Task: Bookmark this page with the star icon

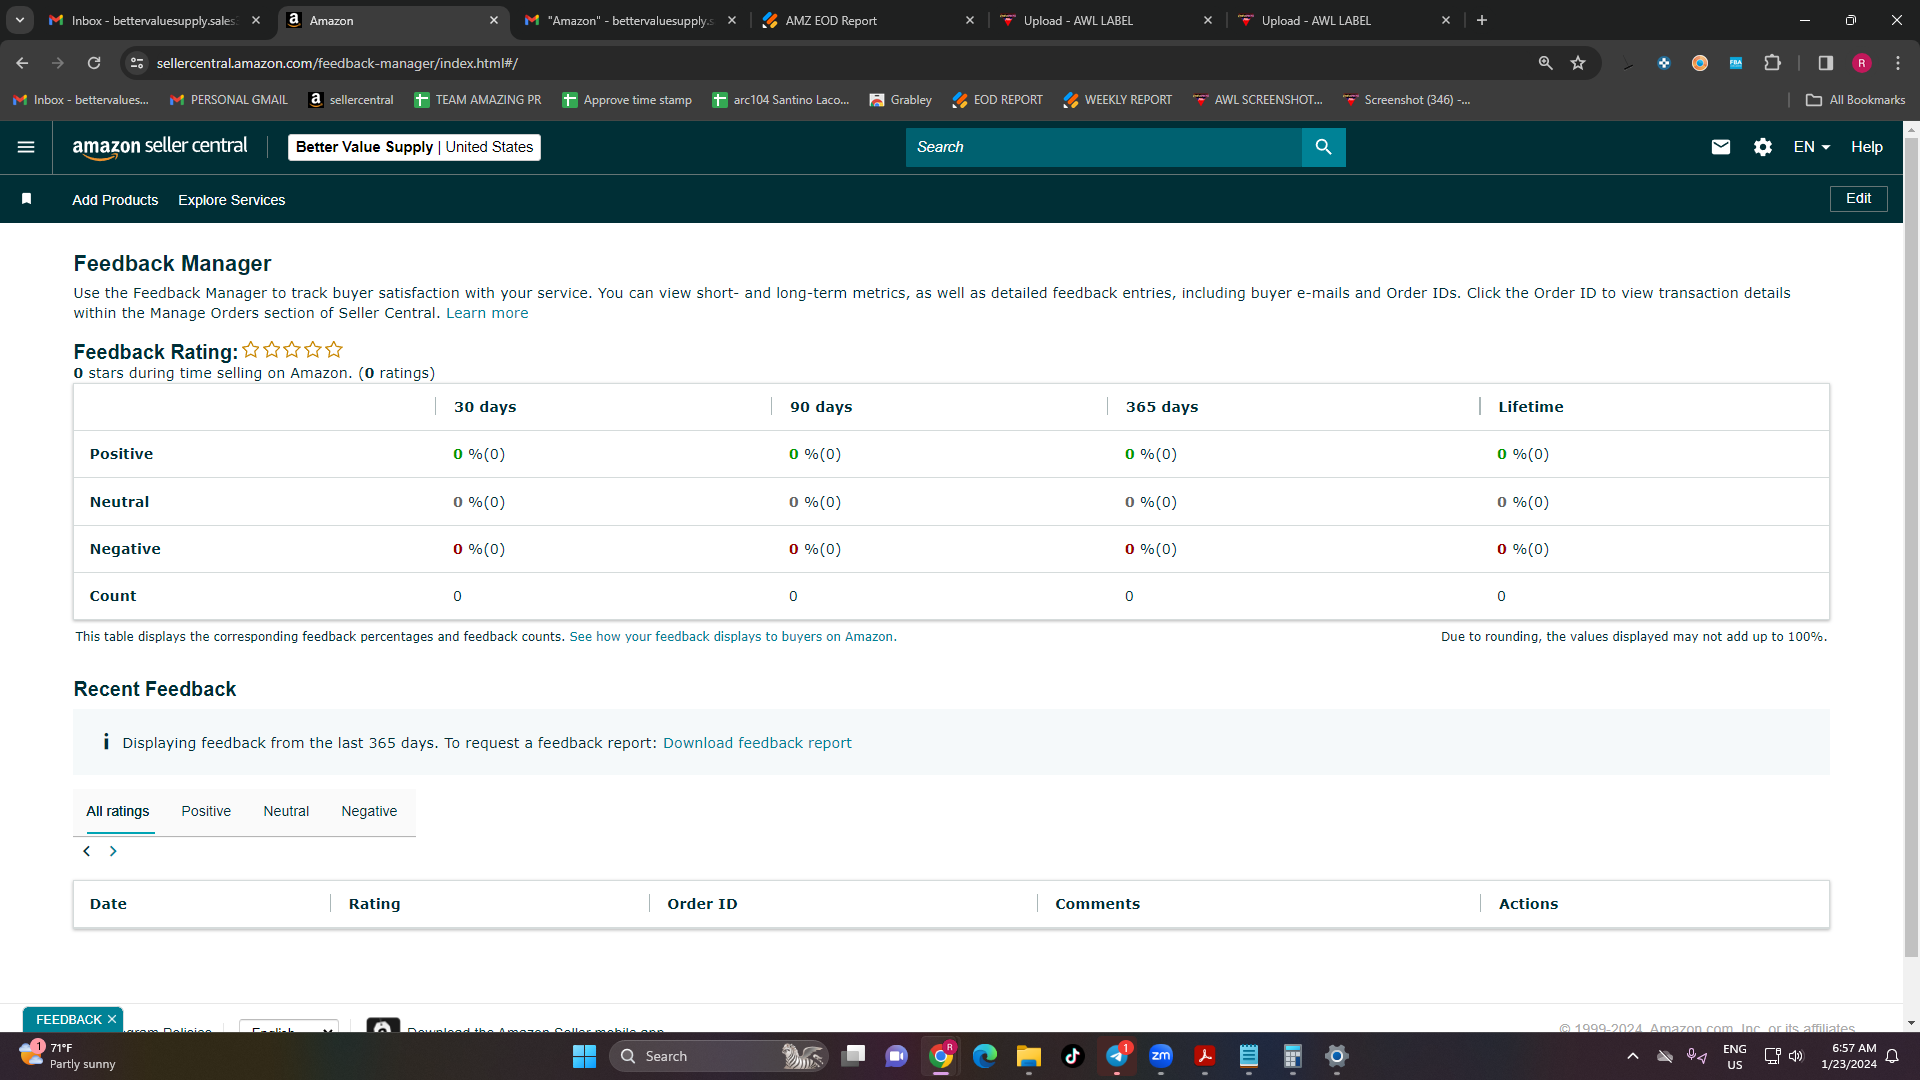Action: pos(1578,63)
